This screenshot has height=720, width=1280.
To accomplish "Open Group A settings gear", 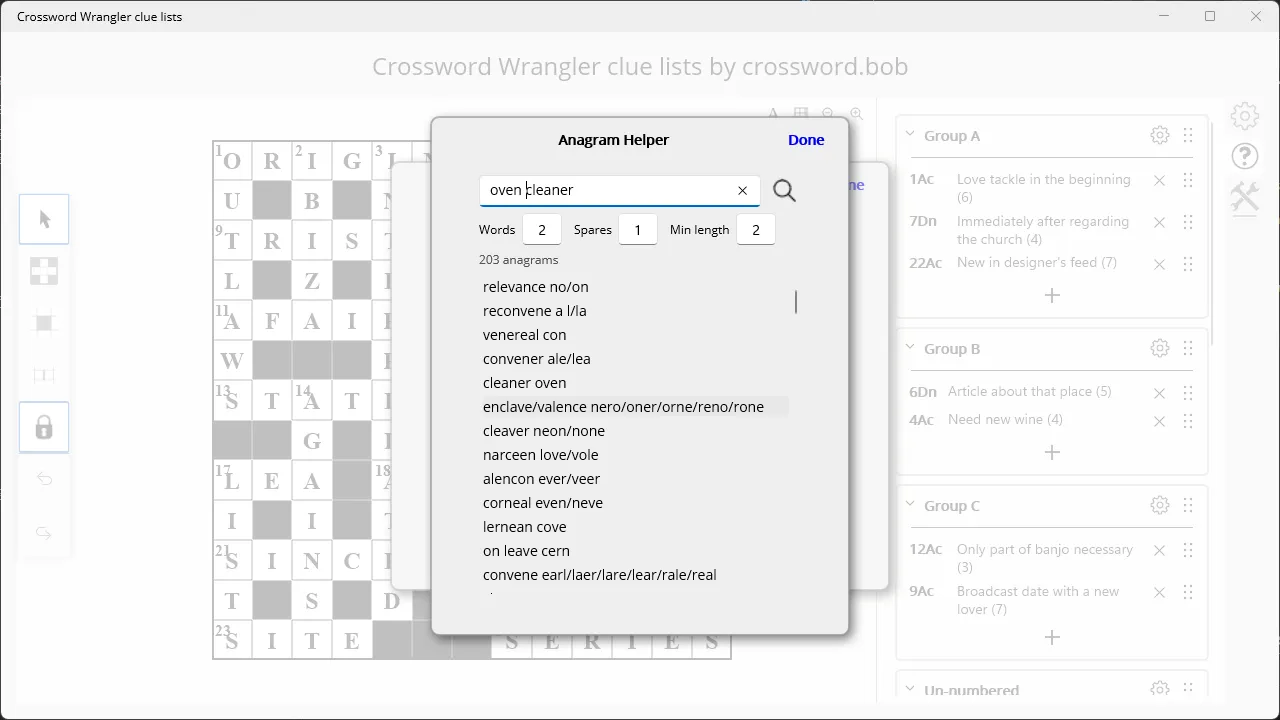I will click(1160, 135).
